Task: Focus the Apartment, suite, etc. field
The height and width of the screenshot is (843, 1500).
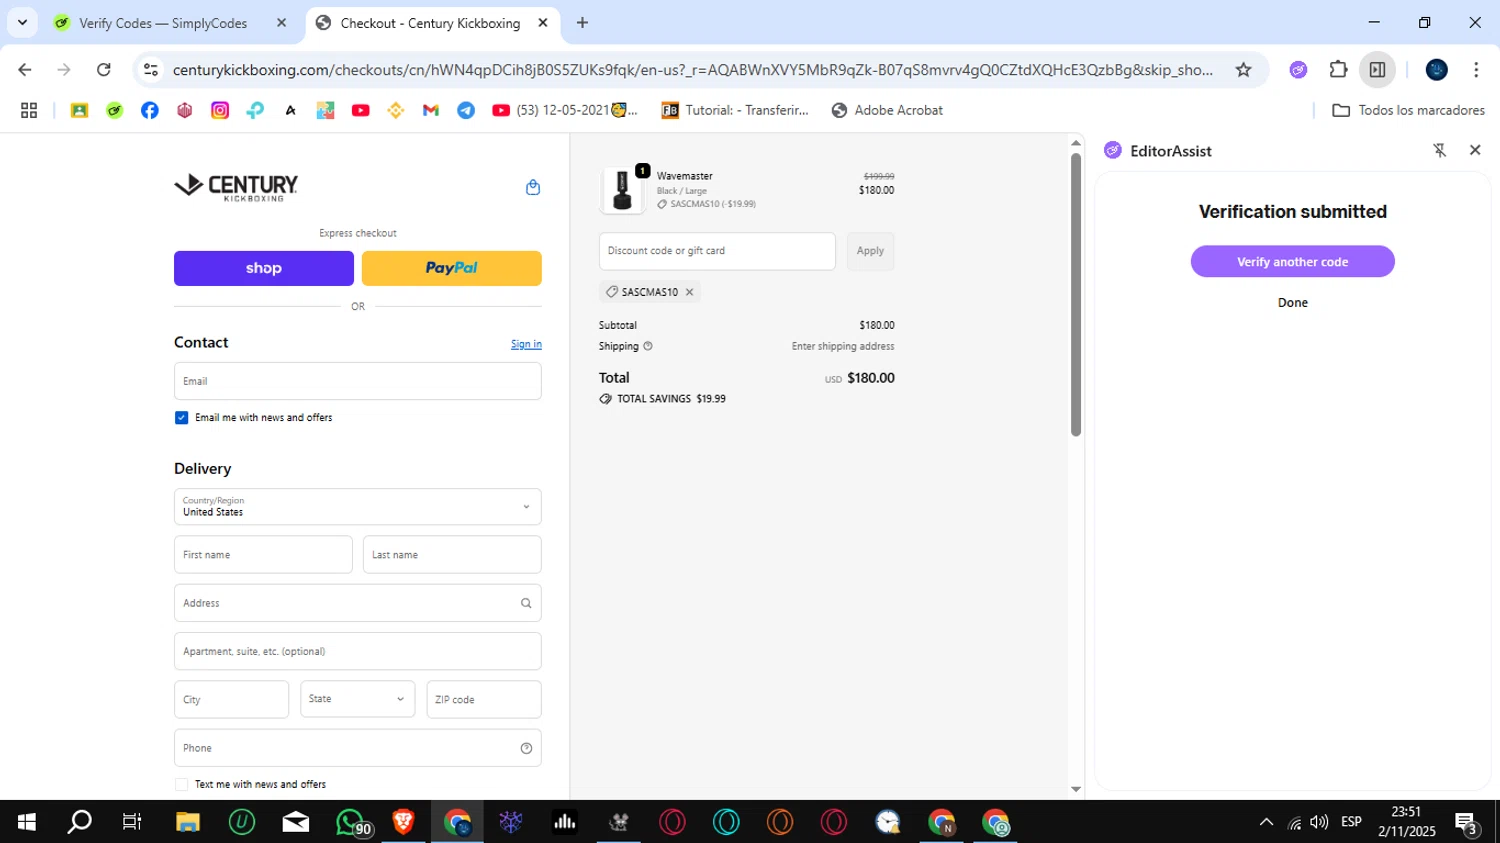Action: (358, 651)
